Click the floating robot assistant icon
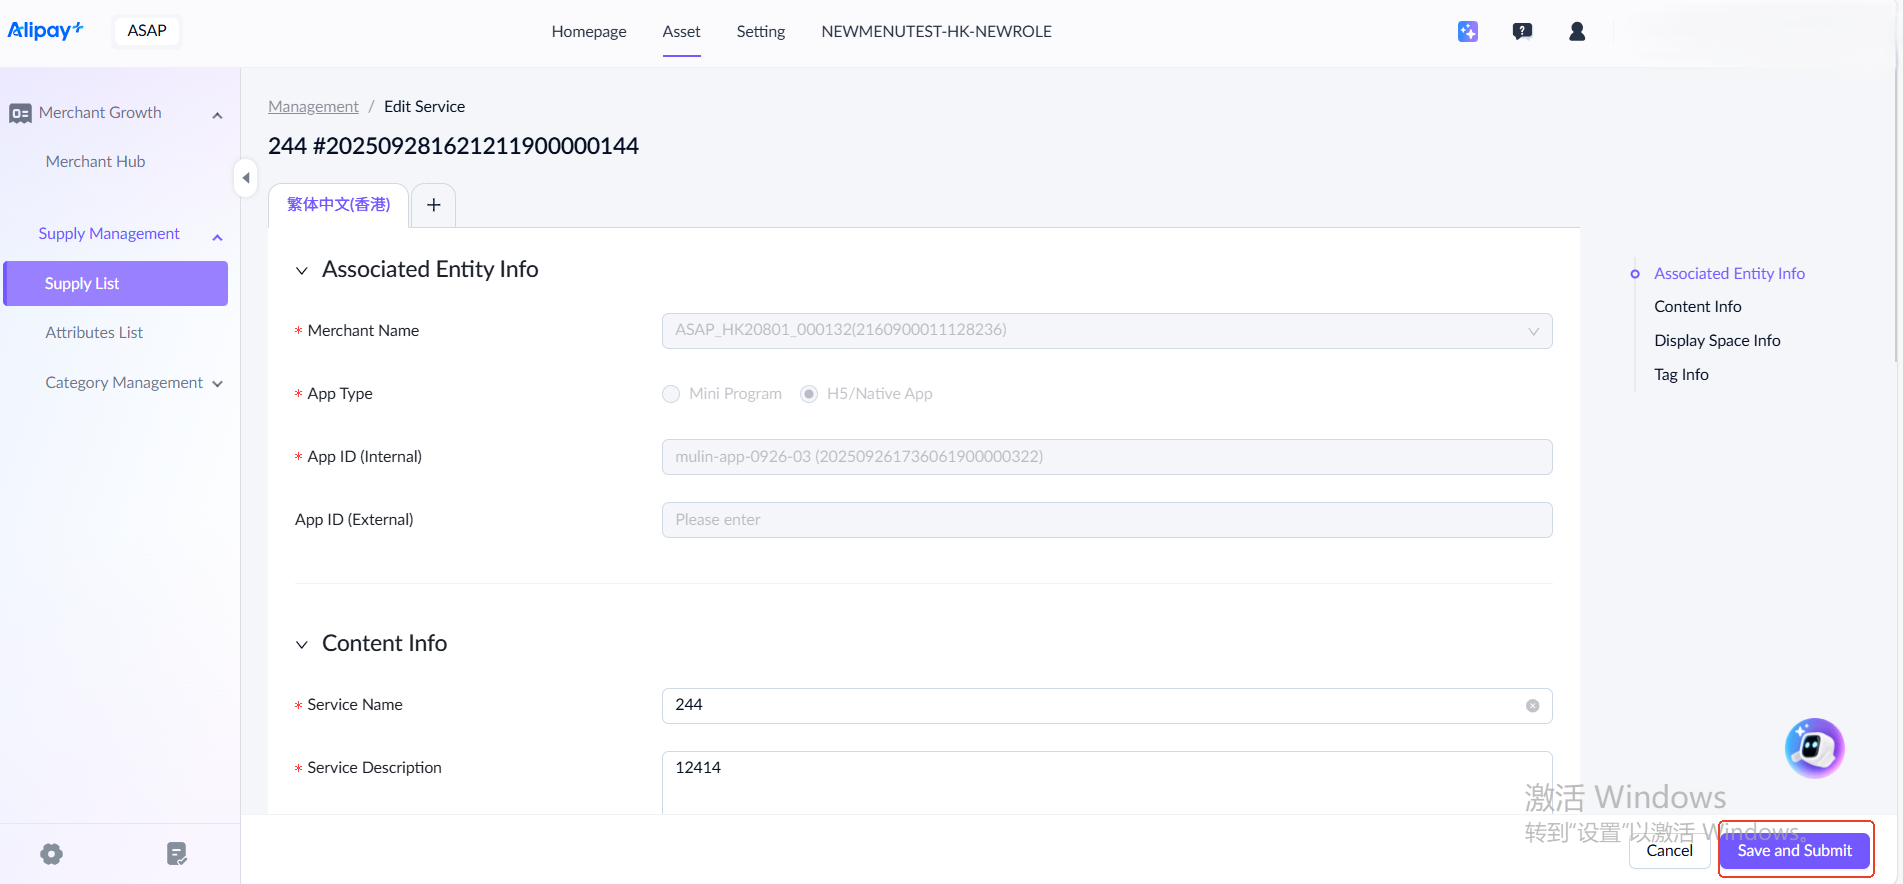 tap(1814, 748)
